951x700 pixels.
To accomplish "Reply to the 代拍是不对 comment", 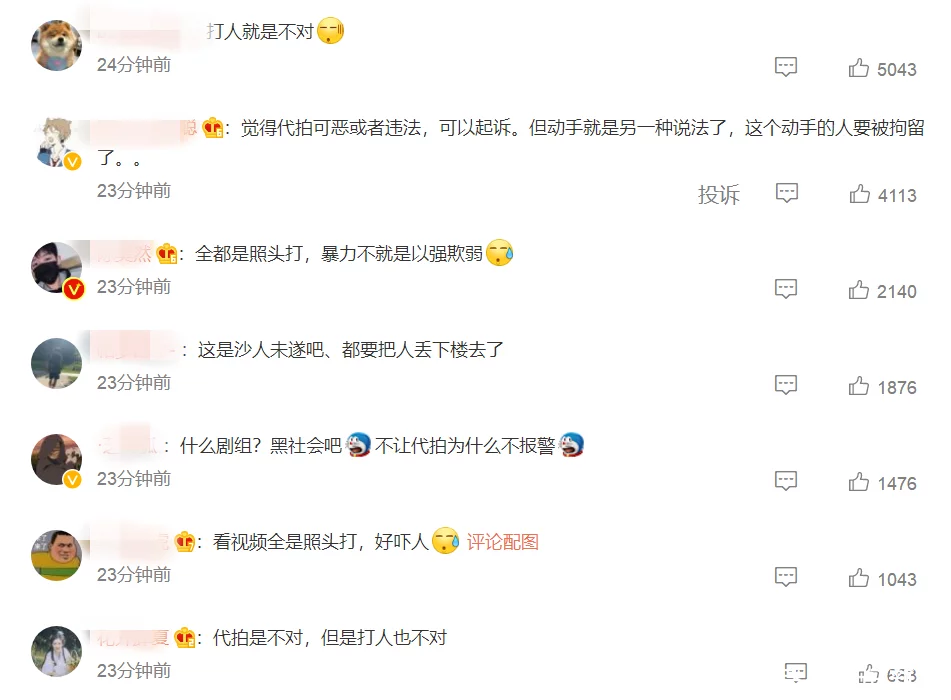I will click(x=796, y=672).
